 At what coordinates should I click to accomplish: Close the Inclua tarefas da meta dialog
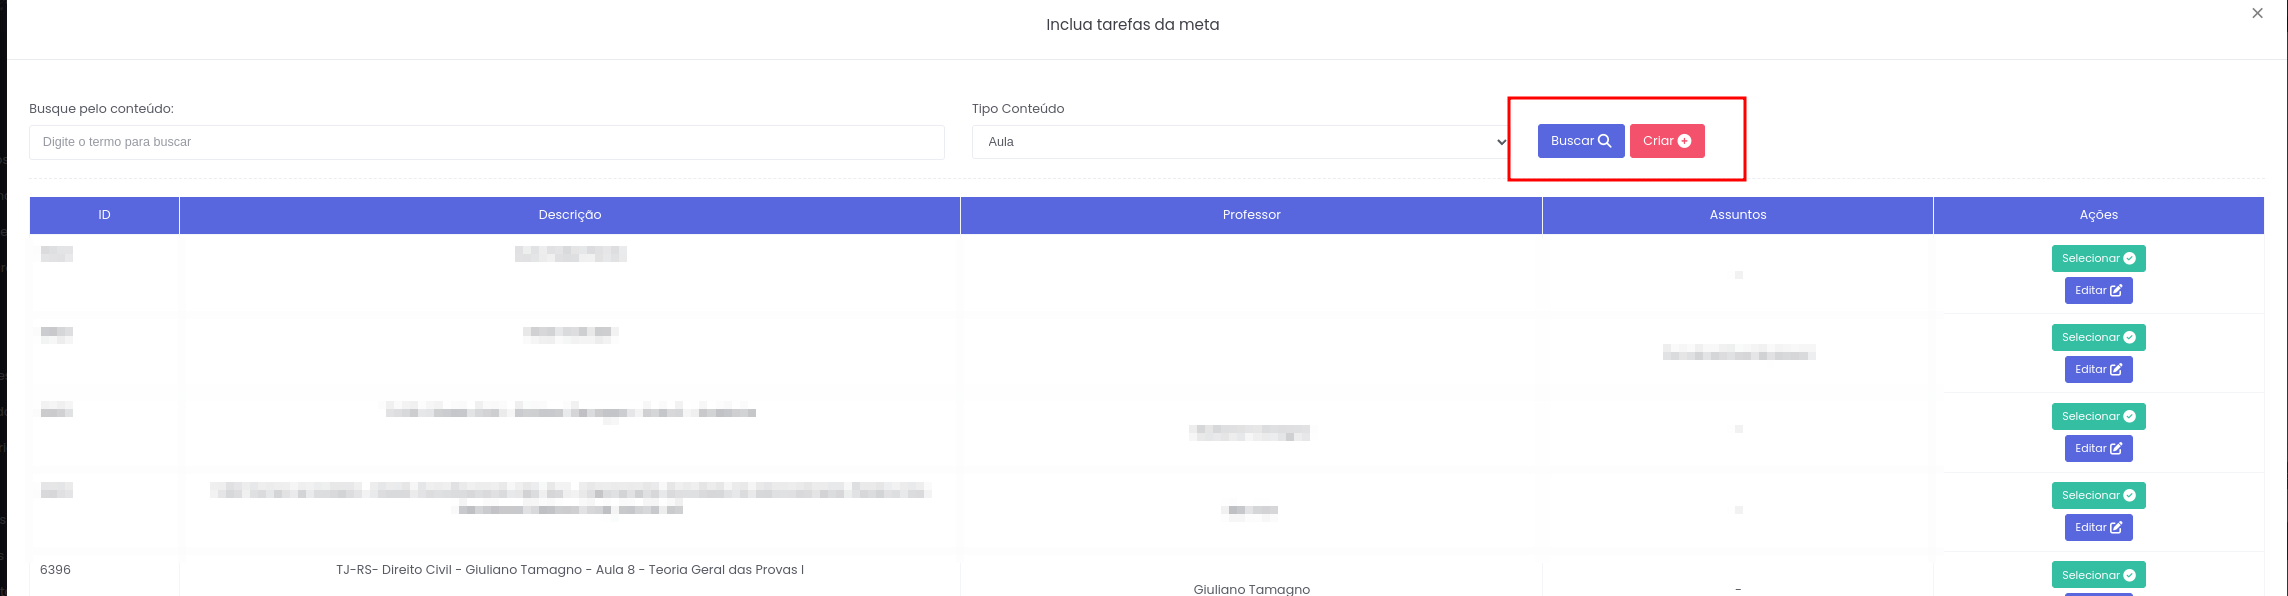coord(2257,14)
